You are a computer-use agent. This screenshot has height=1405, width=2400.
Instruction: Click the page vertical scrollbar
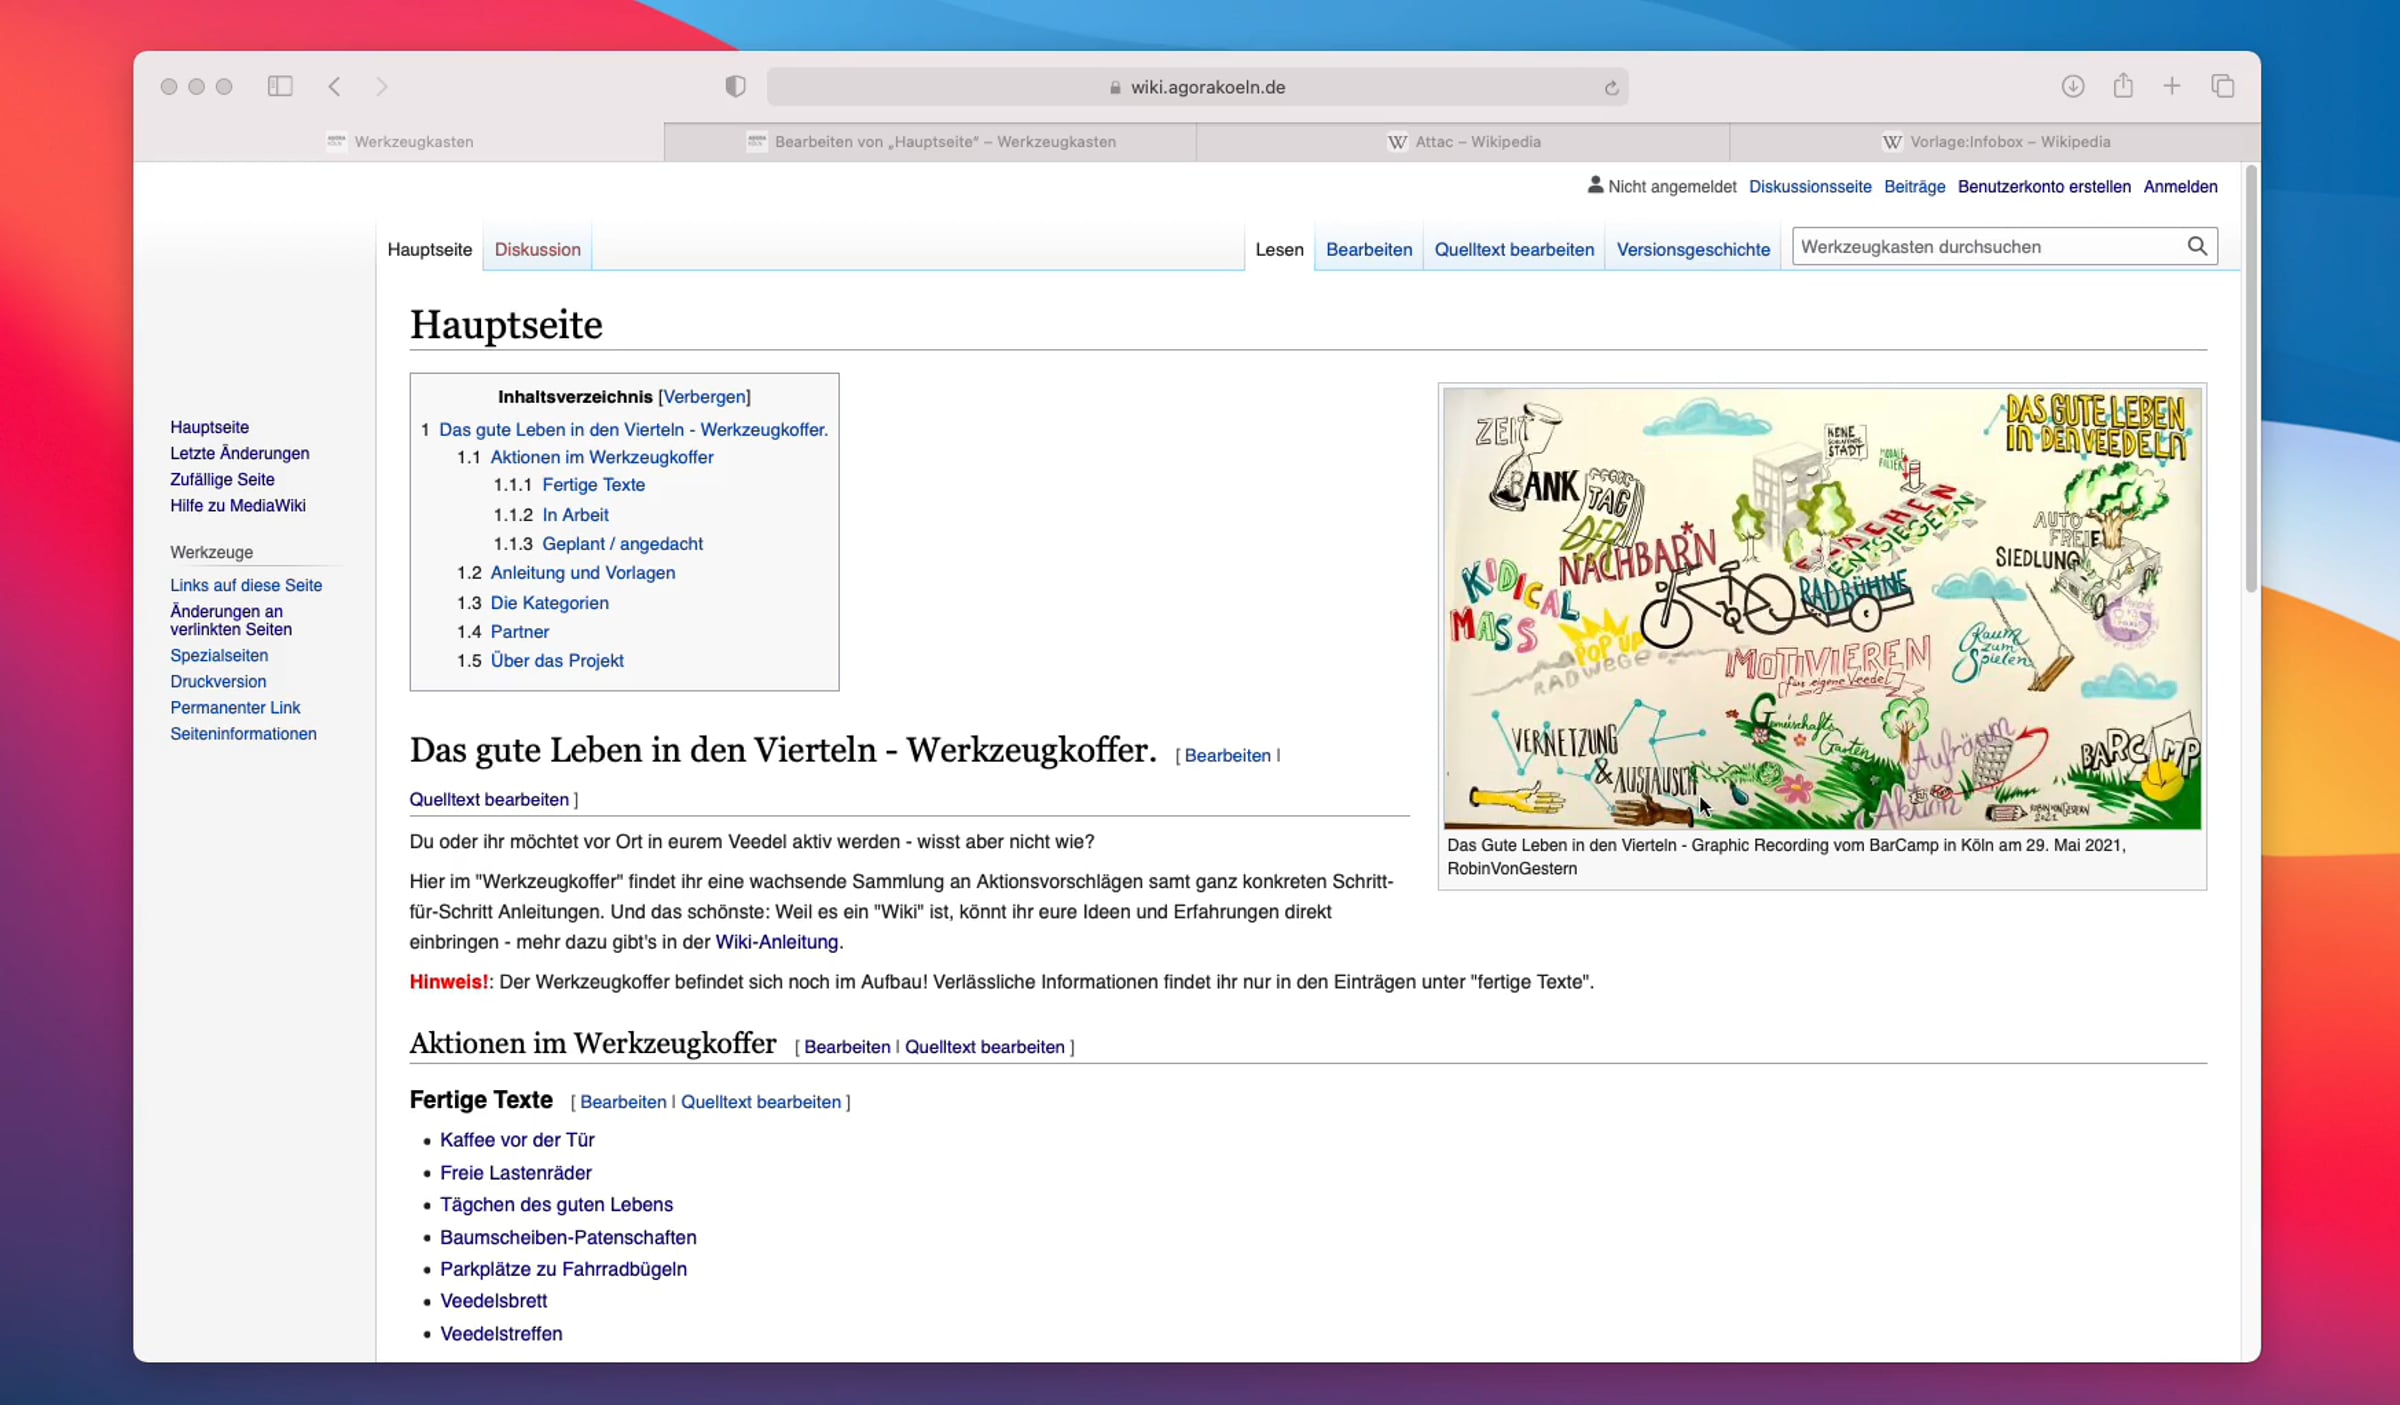(x=2250, y=380)
